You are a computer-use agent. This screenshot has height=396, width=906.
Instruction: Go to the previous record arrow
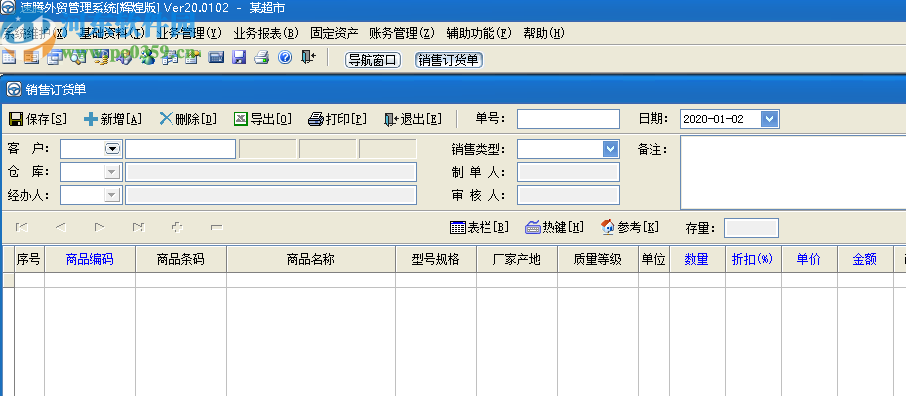[61, 227]
